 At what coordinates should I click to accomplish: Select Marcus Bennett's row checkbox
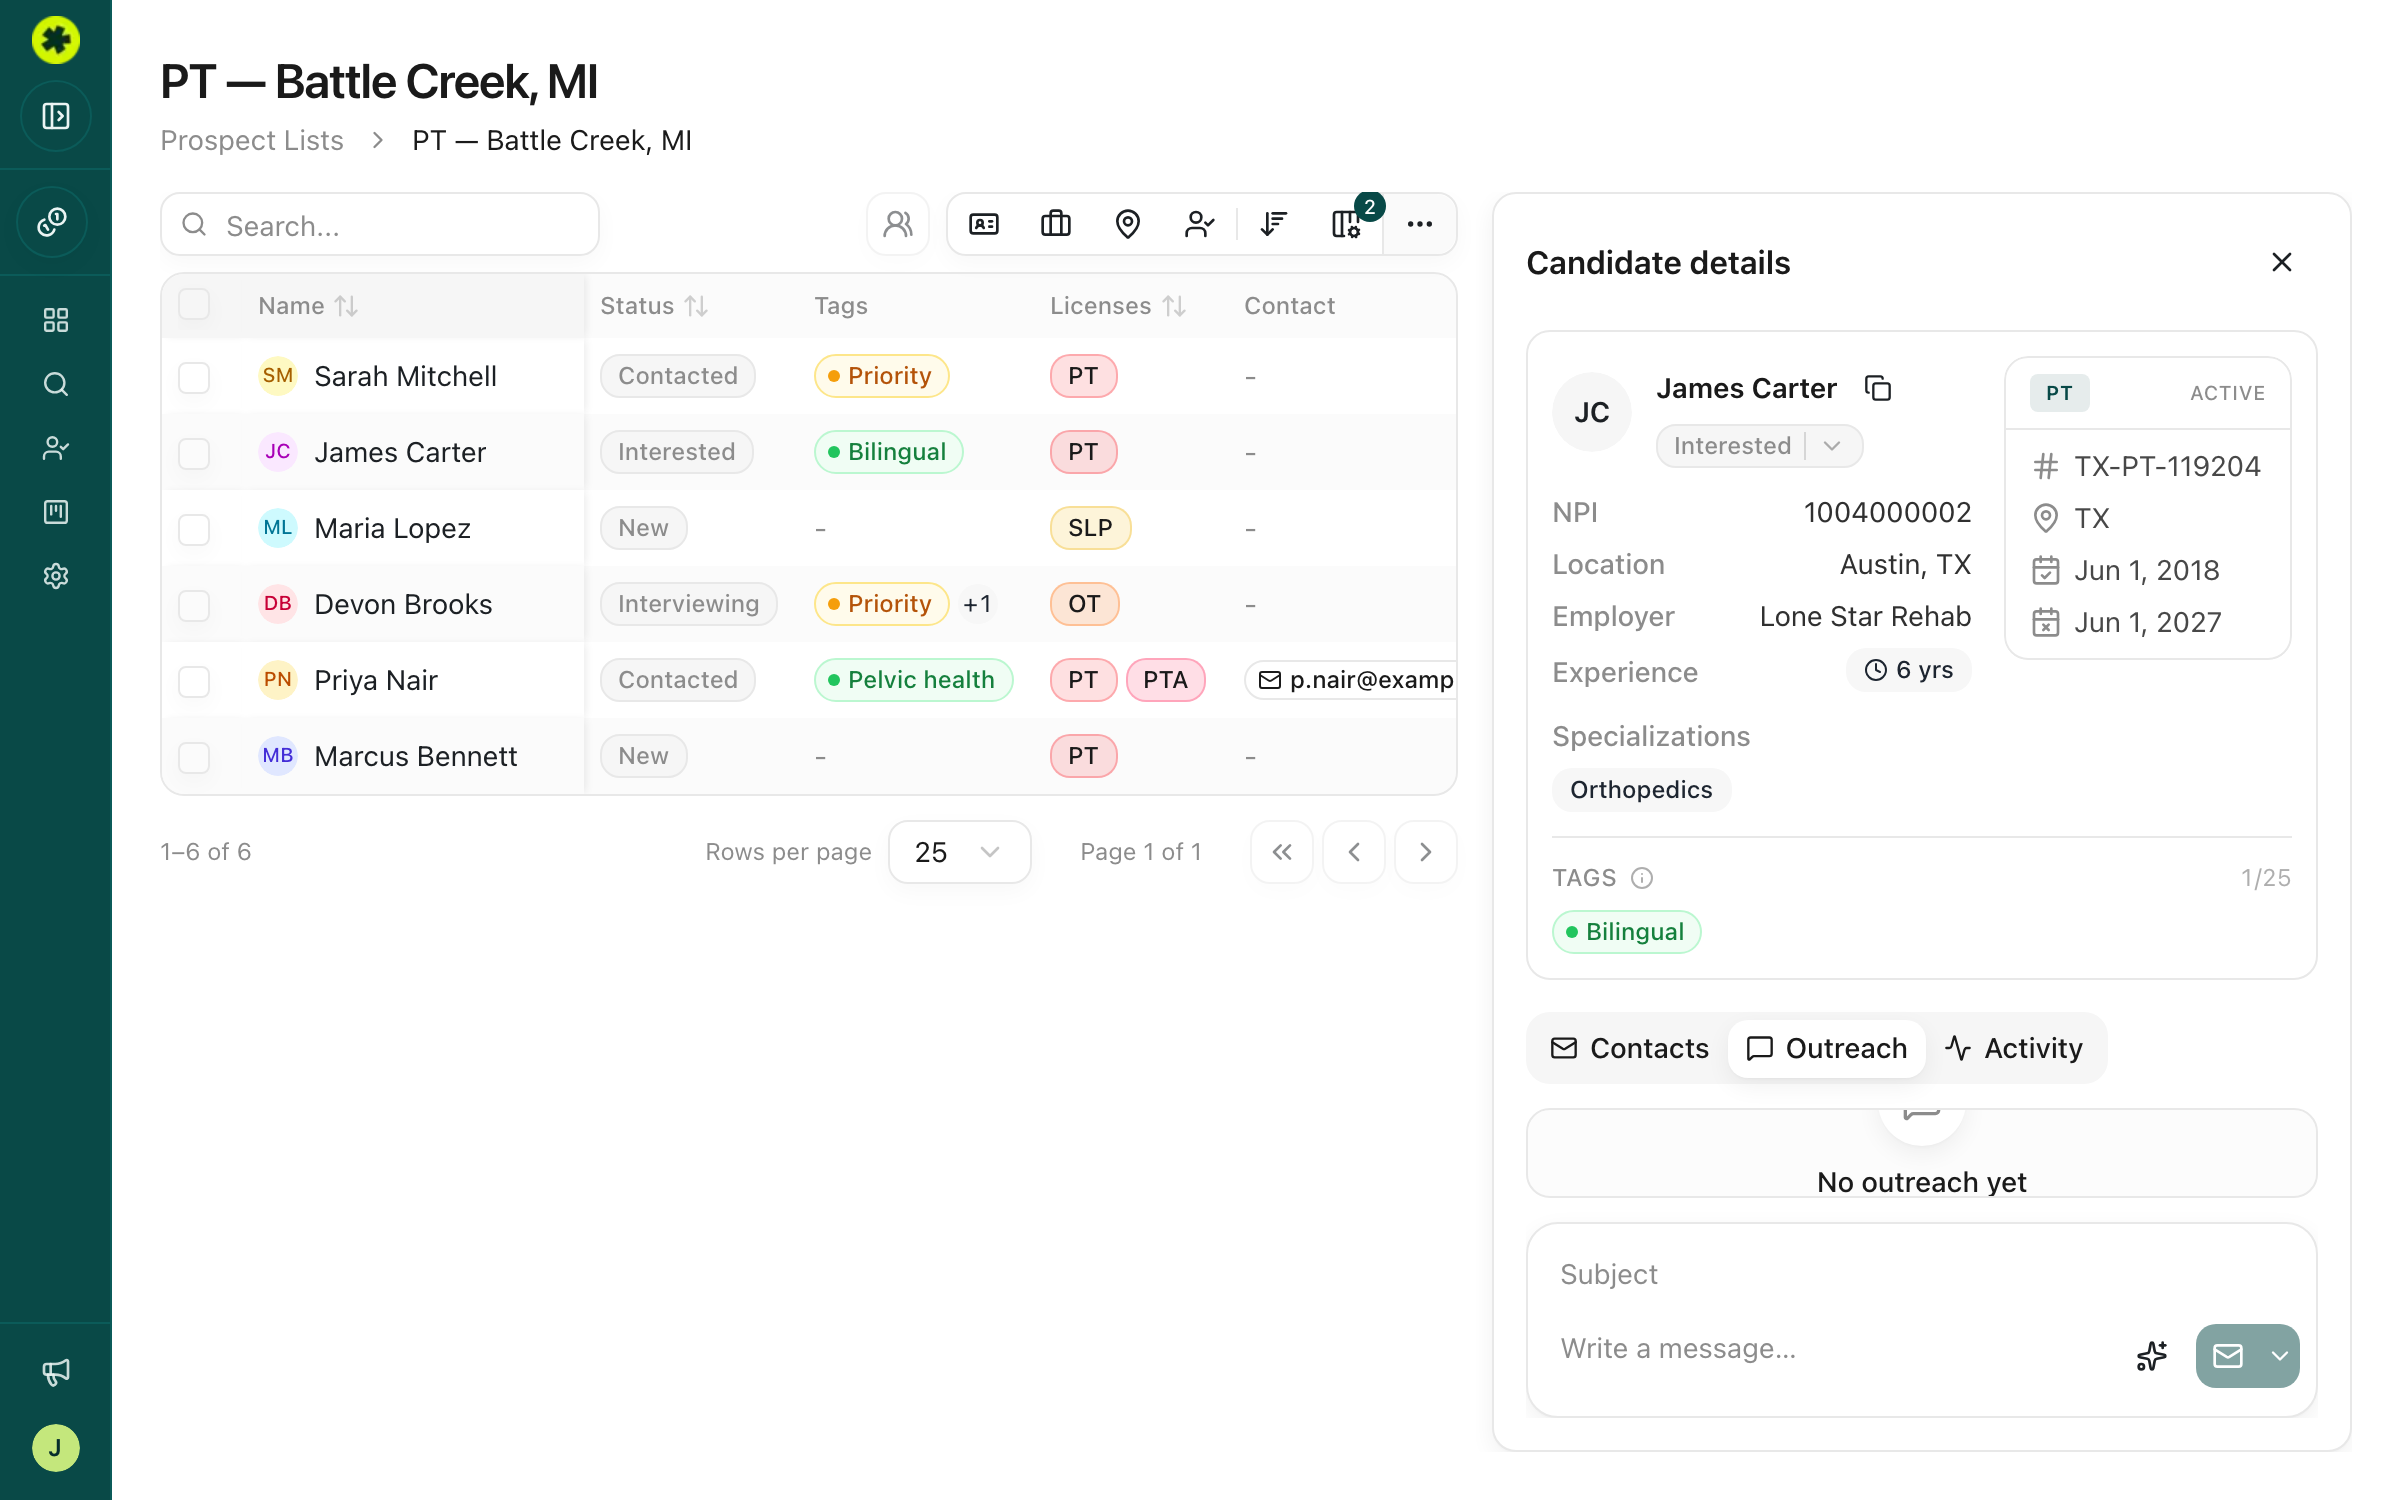tap(194, 757)
